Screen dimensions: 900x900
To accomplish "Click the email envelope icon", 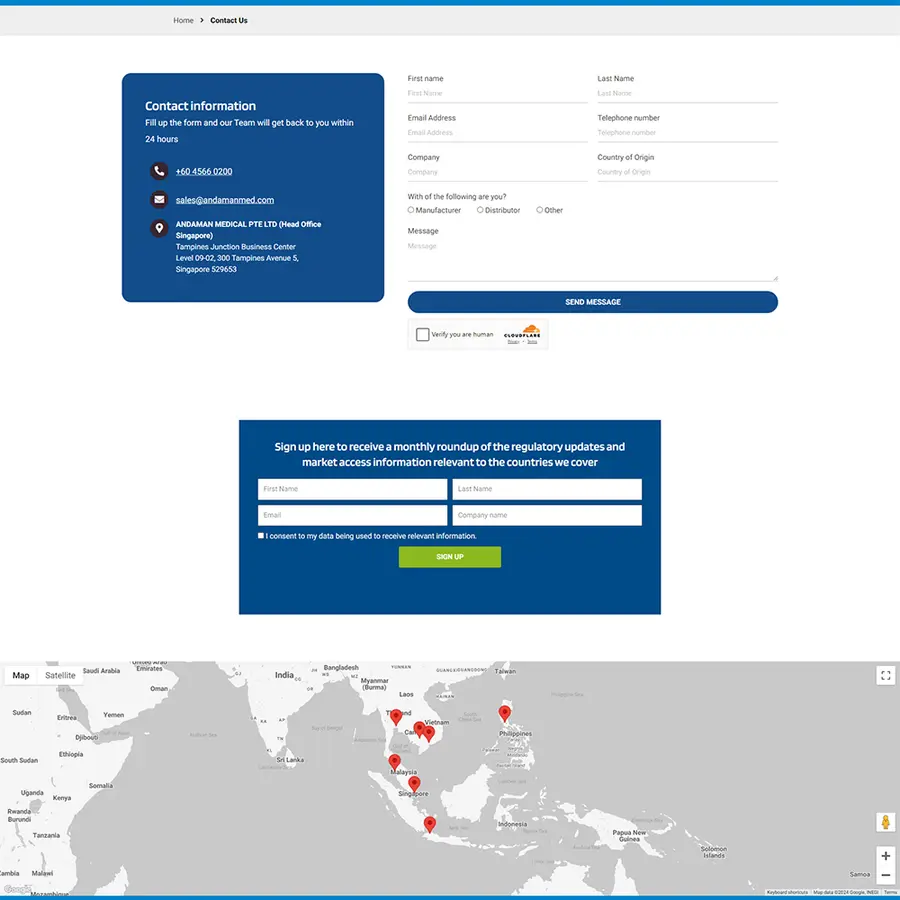I will pos(159,199).
